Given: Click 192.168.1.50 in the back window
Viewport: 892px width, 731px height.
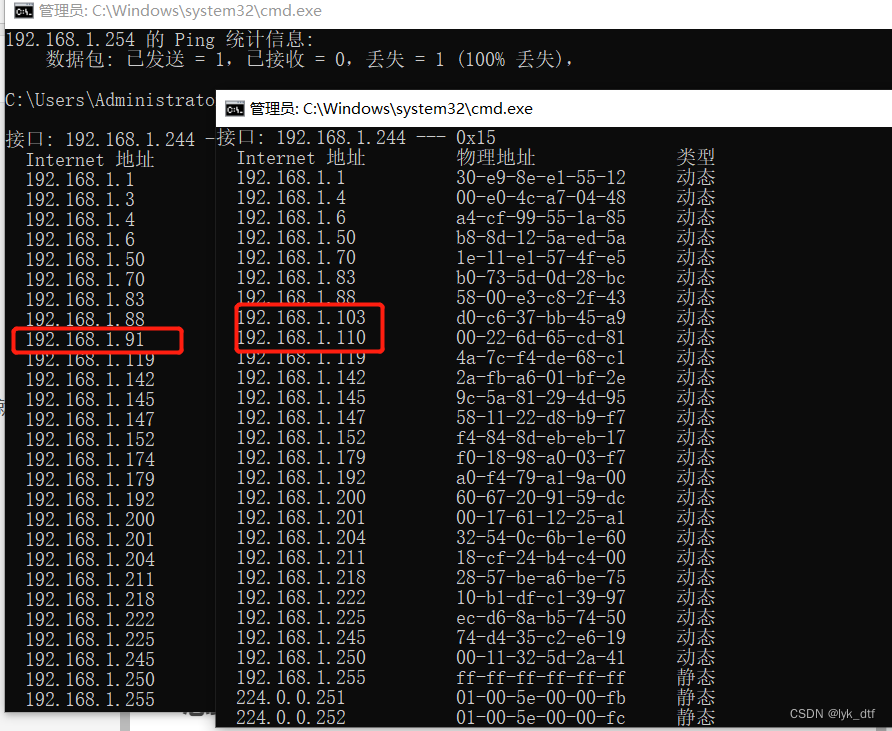Looking at the screenshot, I should [85, 259].
